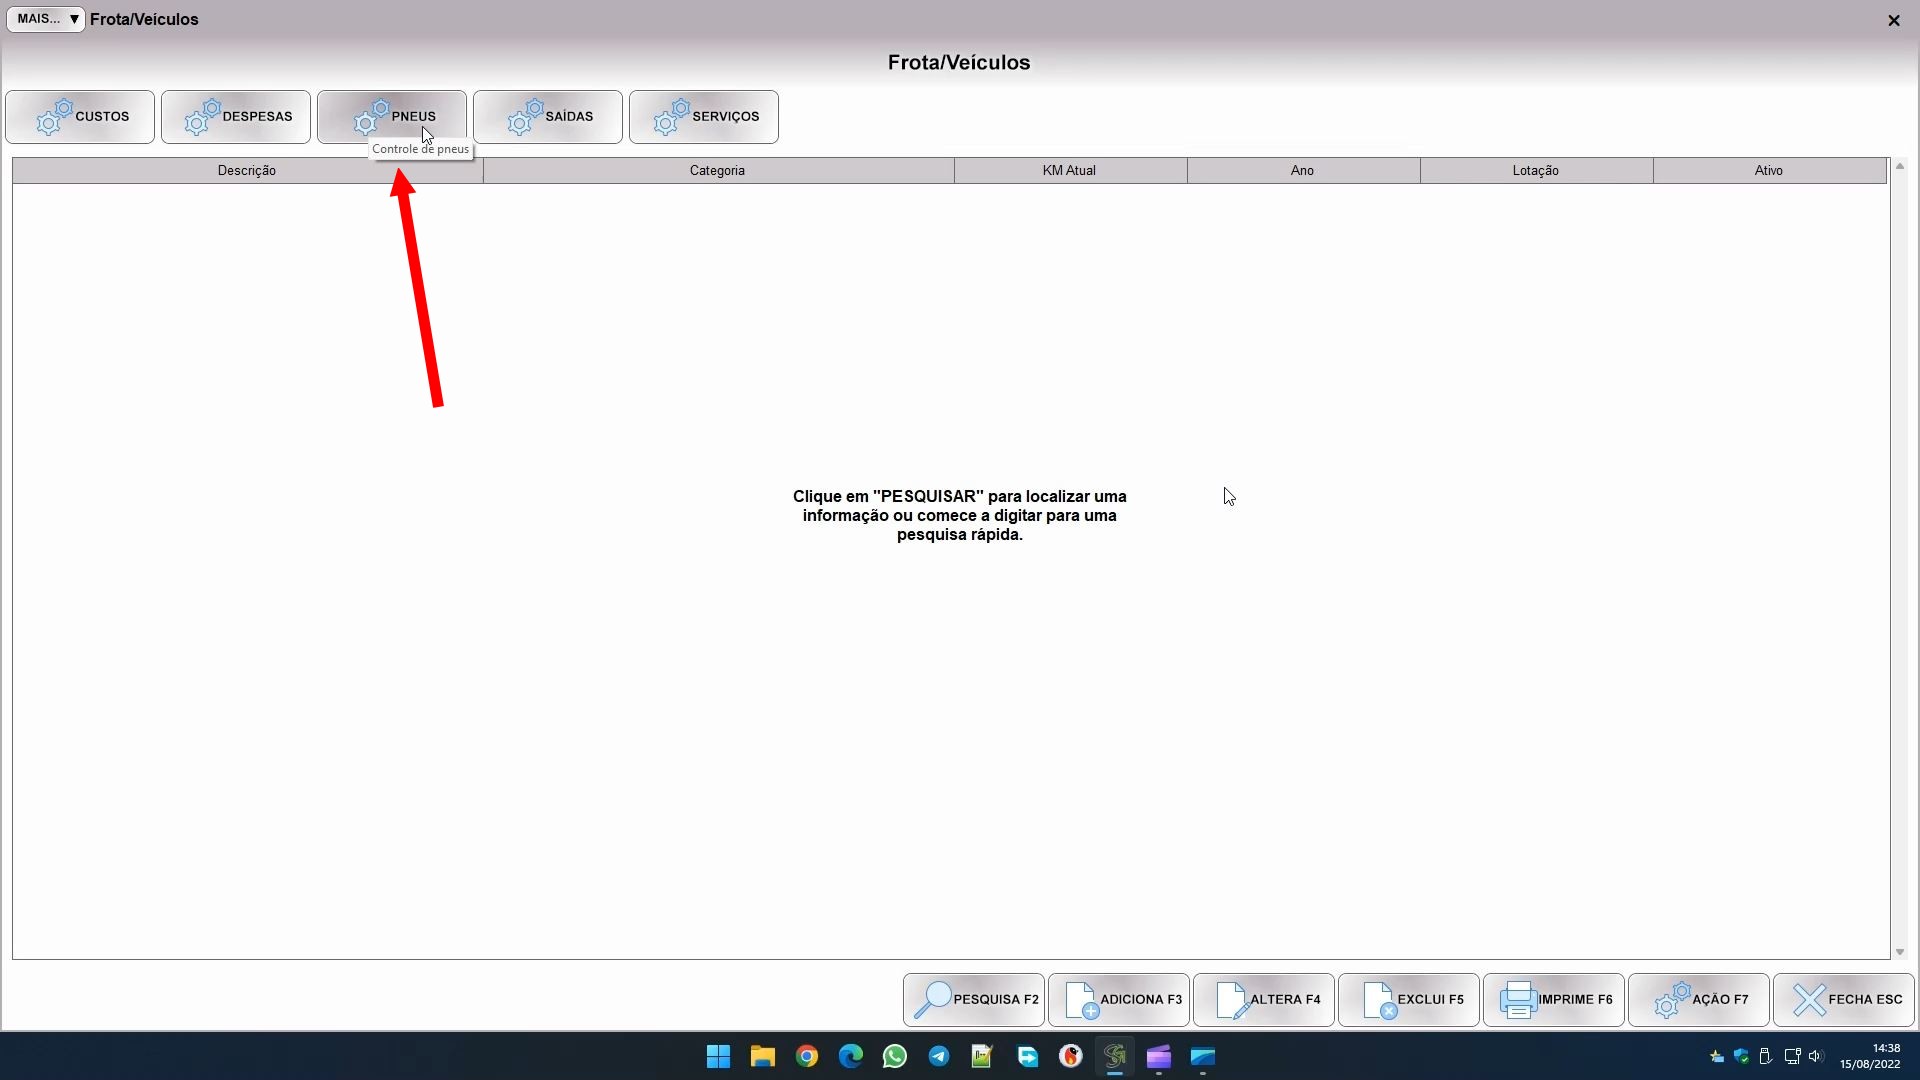Image resolution: width=1920 pixels, height=1080 pixels.
Task: Click scrollbar down arrow on list
Action: pyautogui.click(x=1899, y=952)
